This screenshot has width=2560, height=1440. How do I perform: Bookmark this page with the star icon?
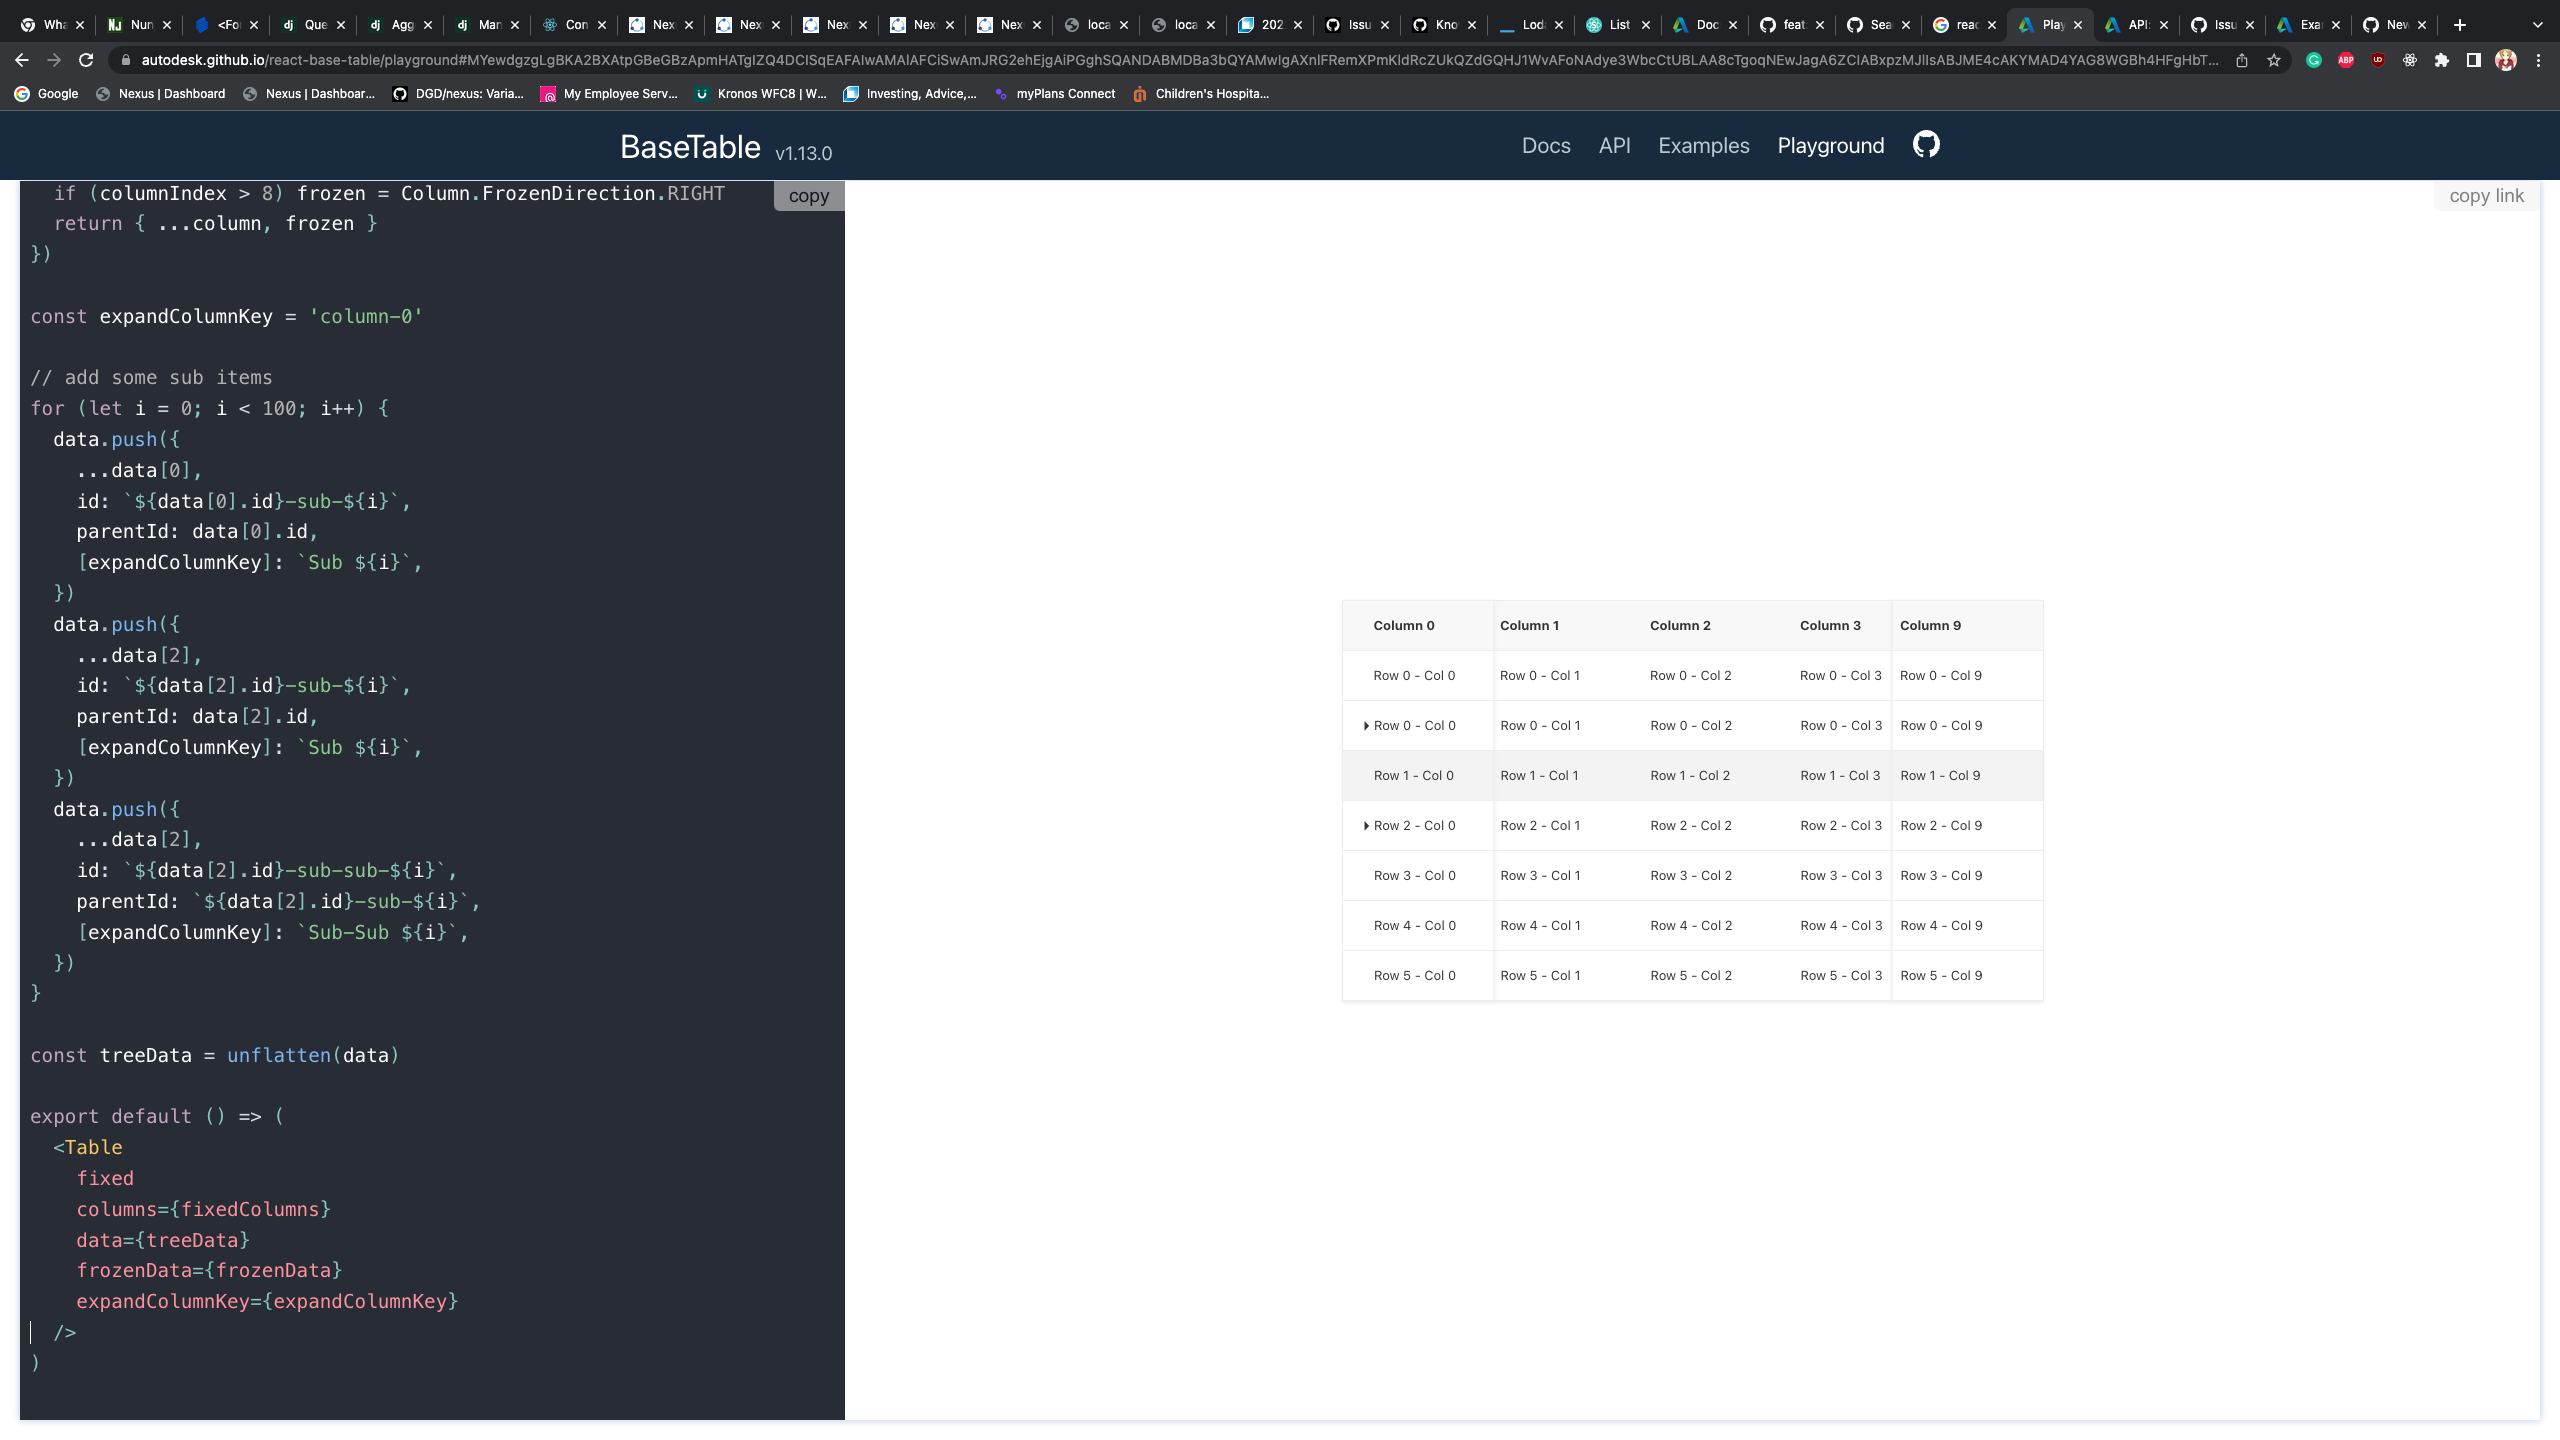[2274, 60]
